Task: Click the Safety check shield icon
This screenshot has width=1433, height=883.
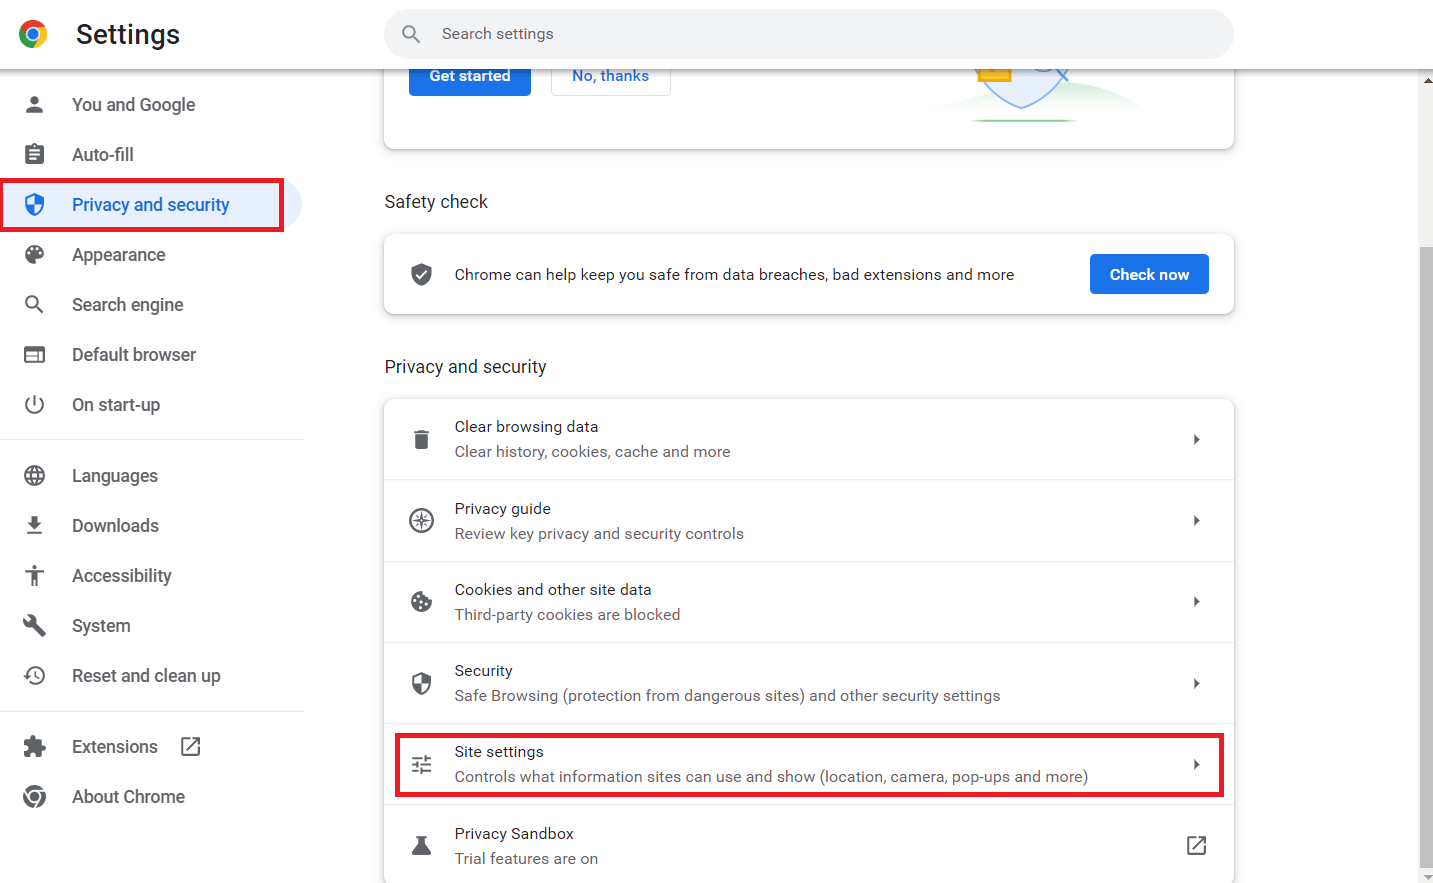Action: (421, 275)
